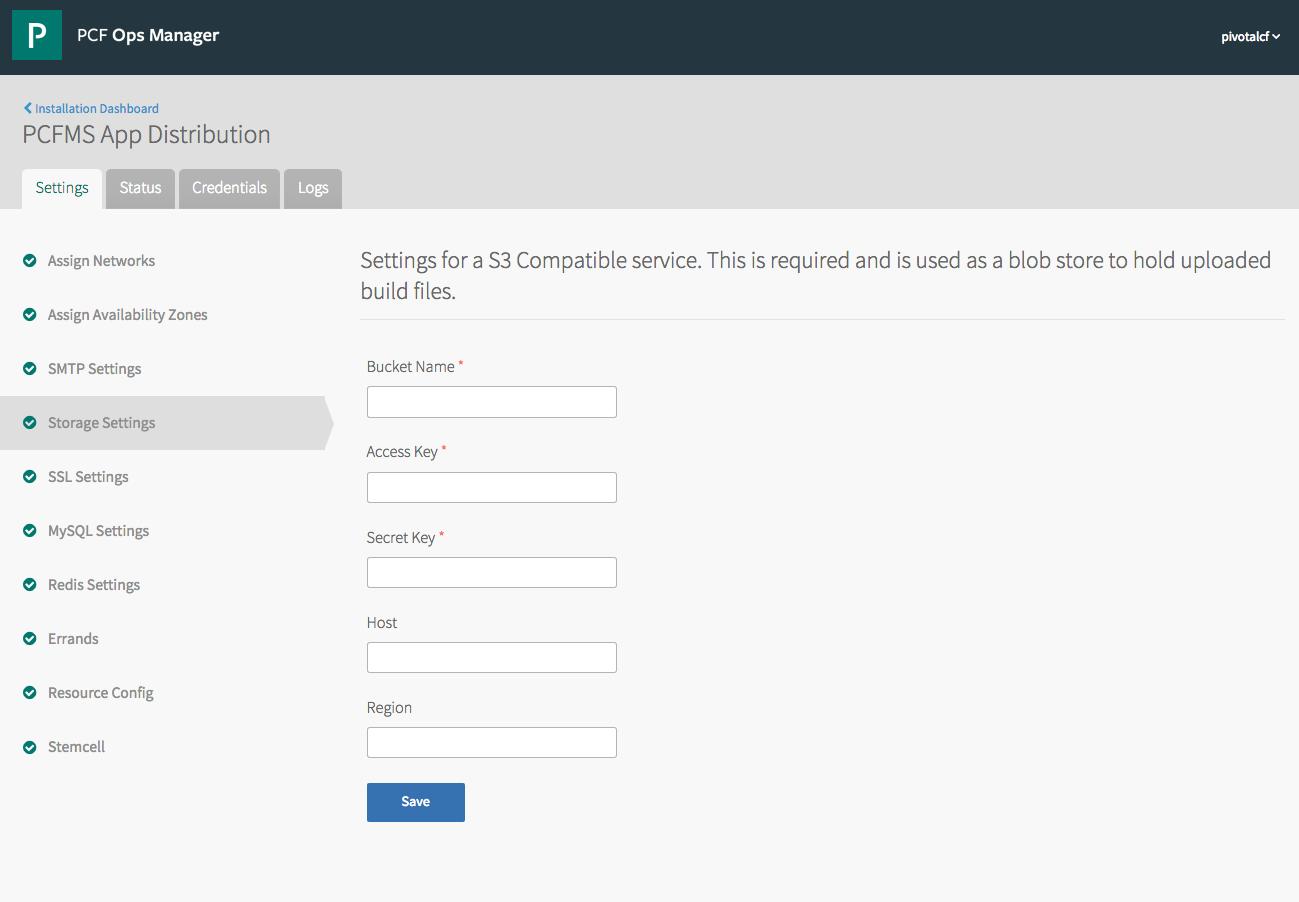Click the checkmark icon beside Storage Settings
Screen dimensions: 1299x902
[x=30, y=423]
